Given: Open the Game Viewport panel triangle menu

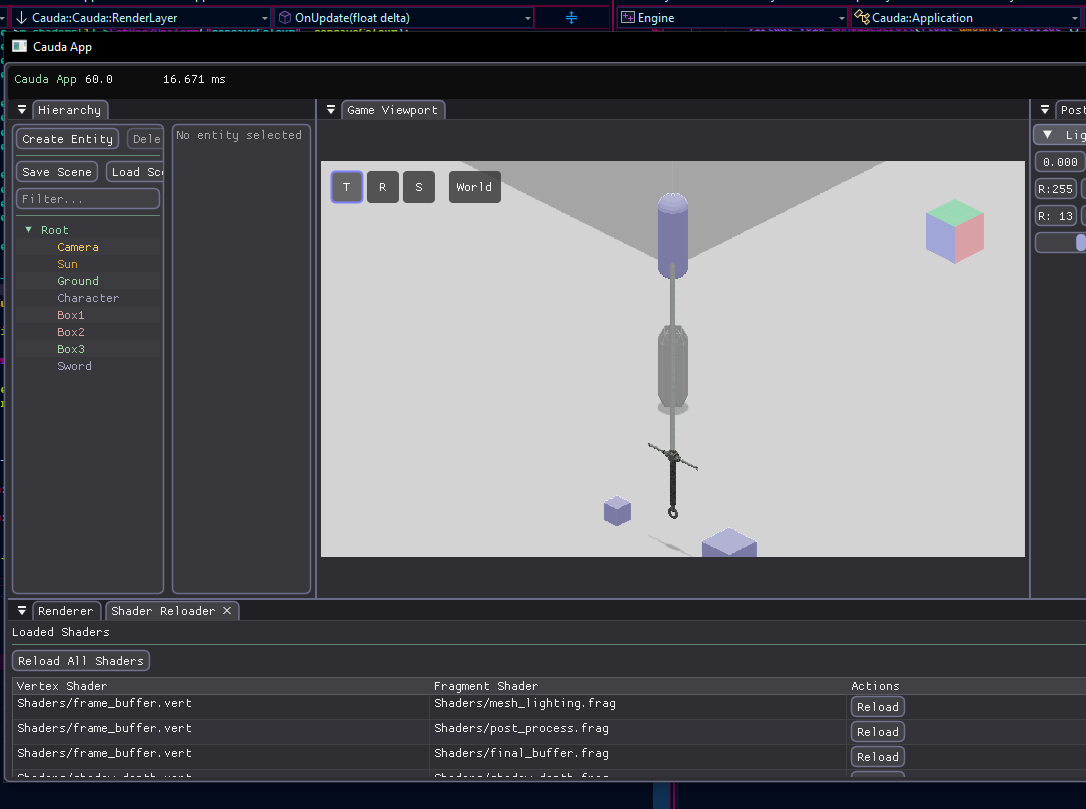Looking at the screenshot, I should point(331,110).
